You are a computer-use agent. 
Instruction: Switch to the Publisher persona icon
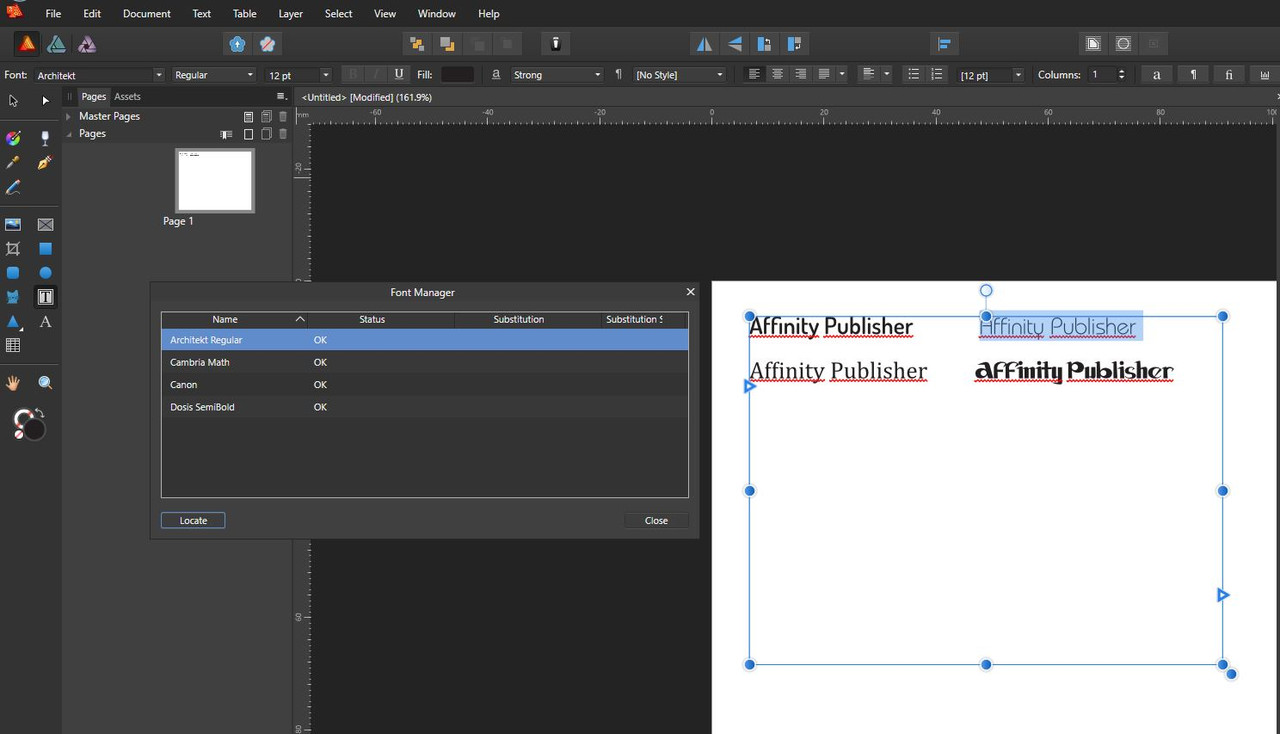pos(26,44)
